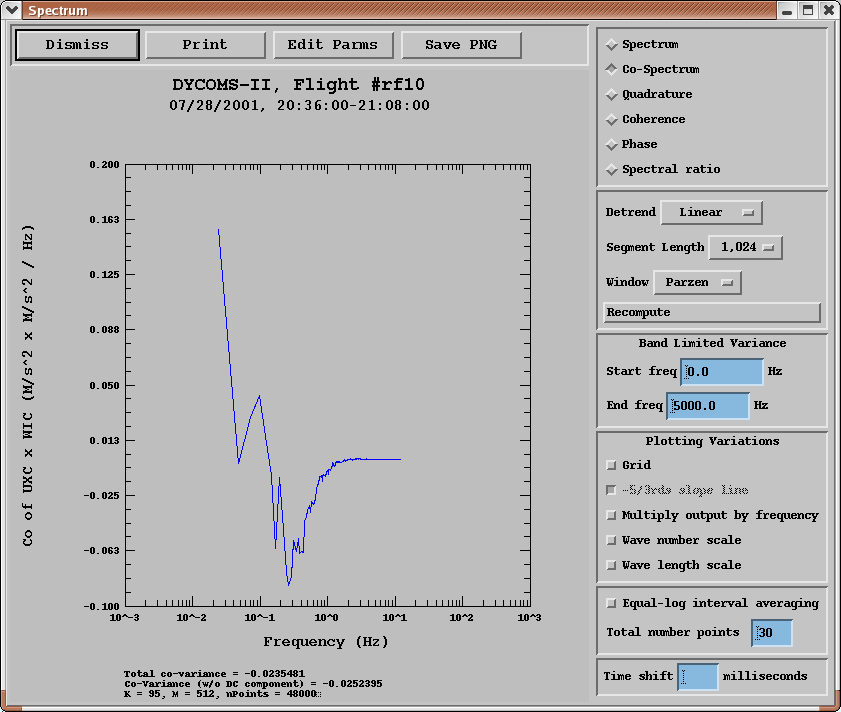Viewport: 841px width, 712px height.
Task: Expand the Segment Length dropdown
Action: 745,247
